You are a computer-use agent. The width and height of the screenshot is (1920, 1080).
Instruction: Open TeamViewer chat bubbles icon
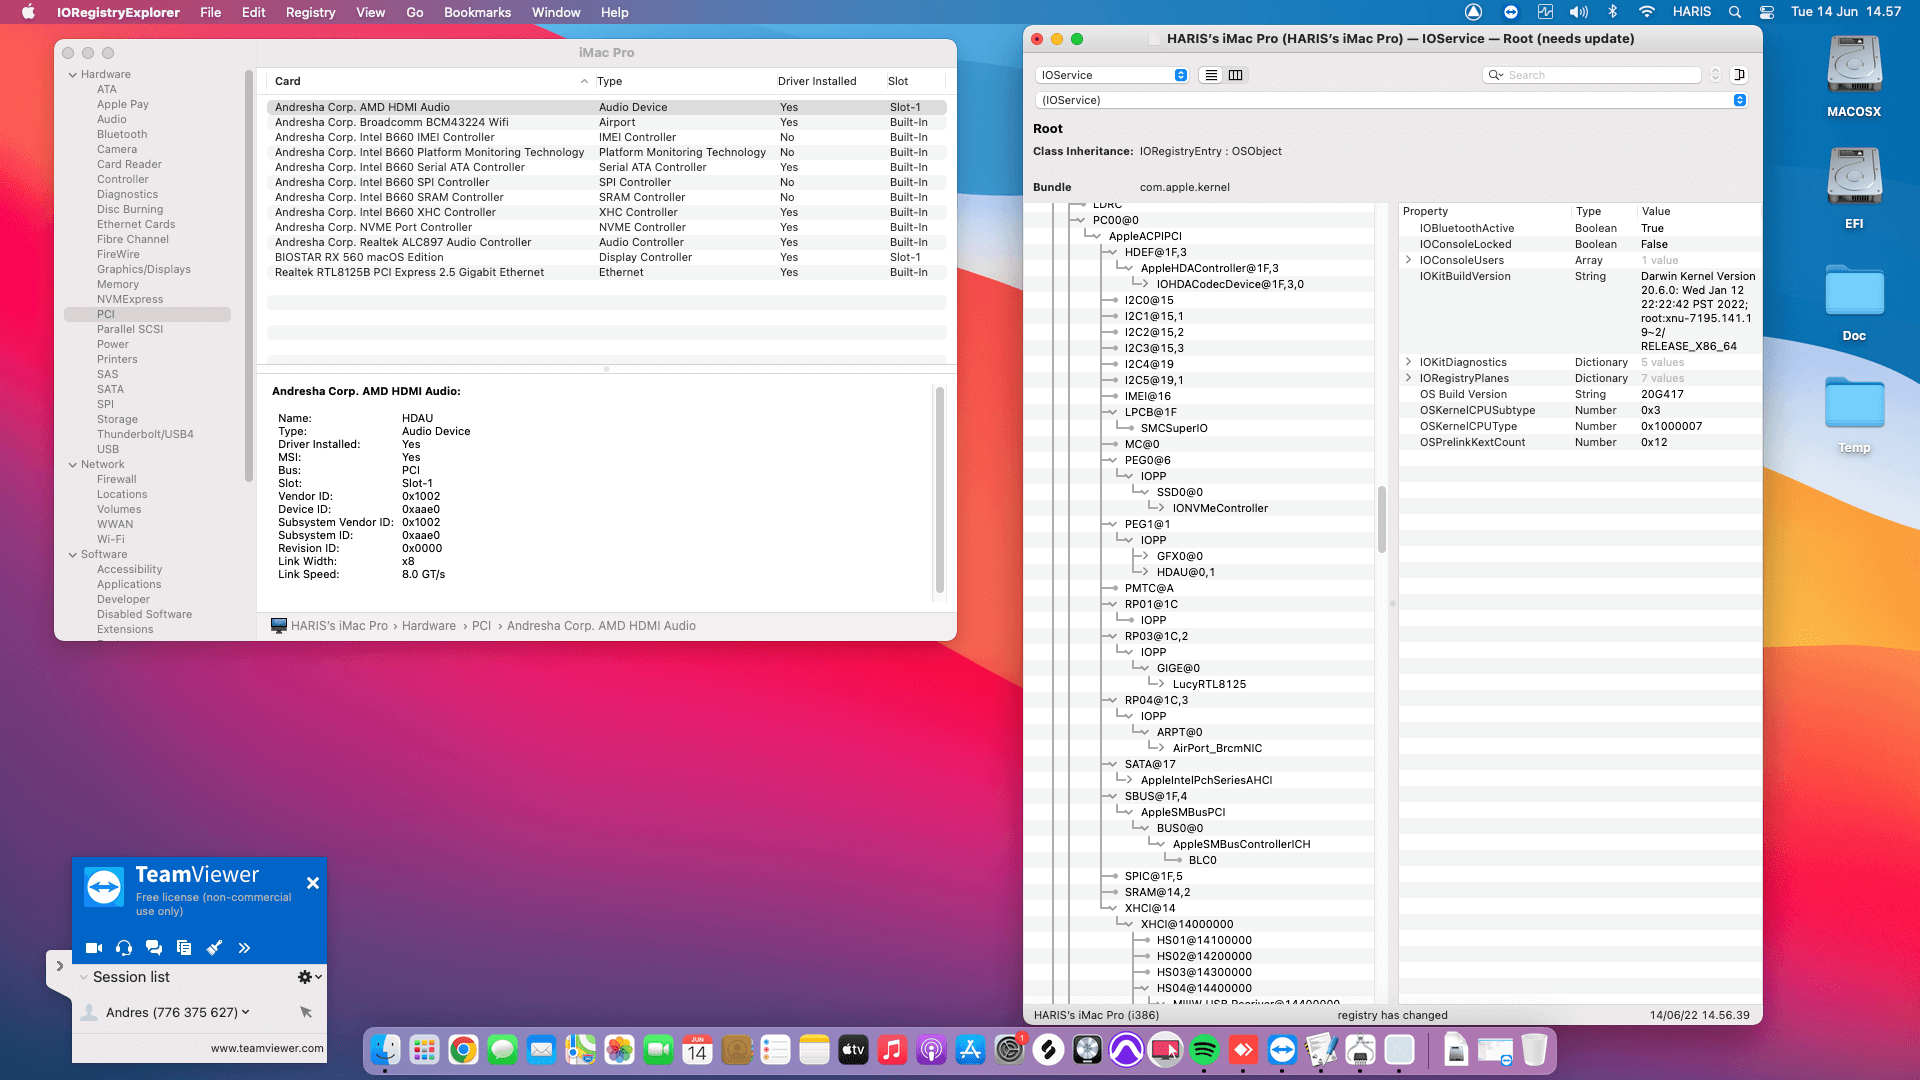pyautogui.click(x=154, y=948)
